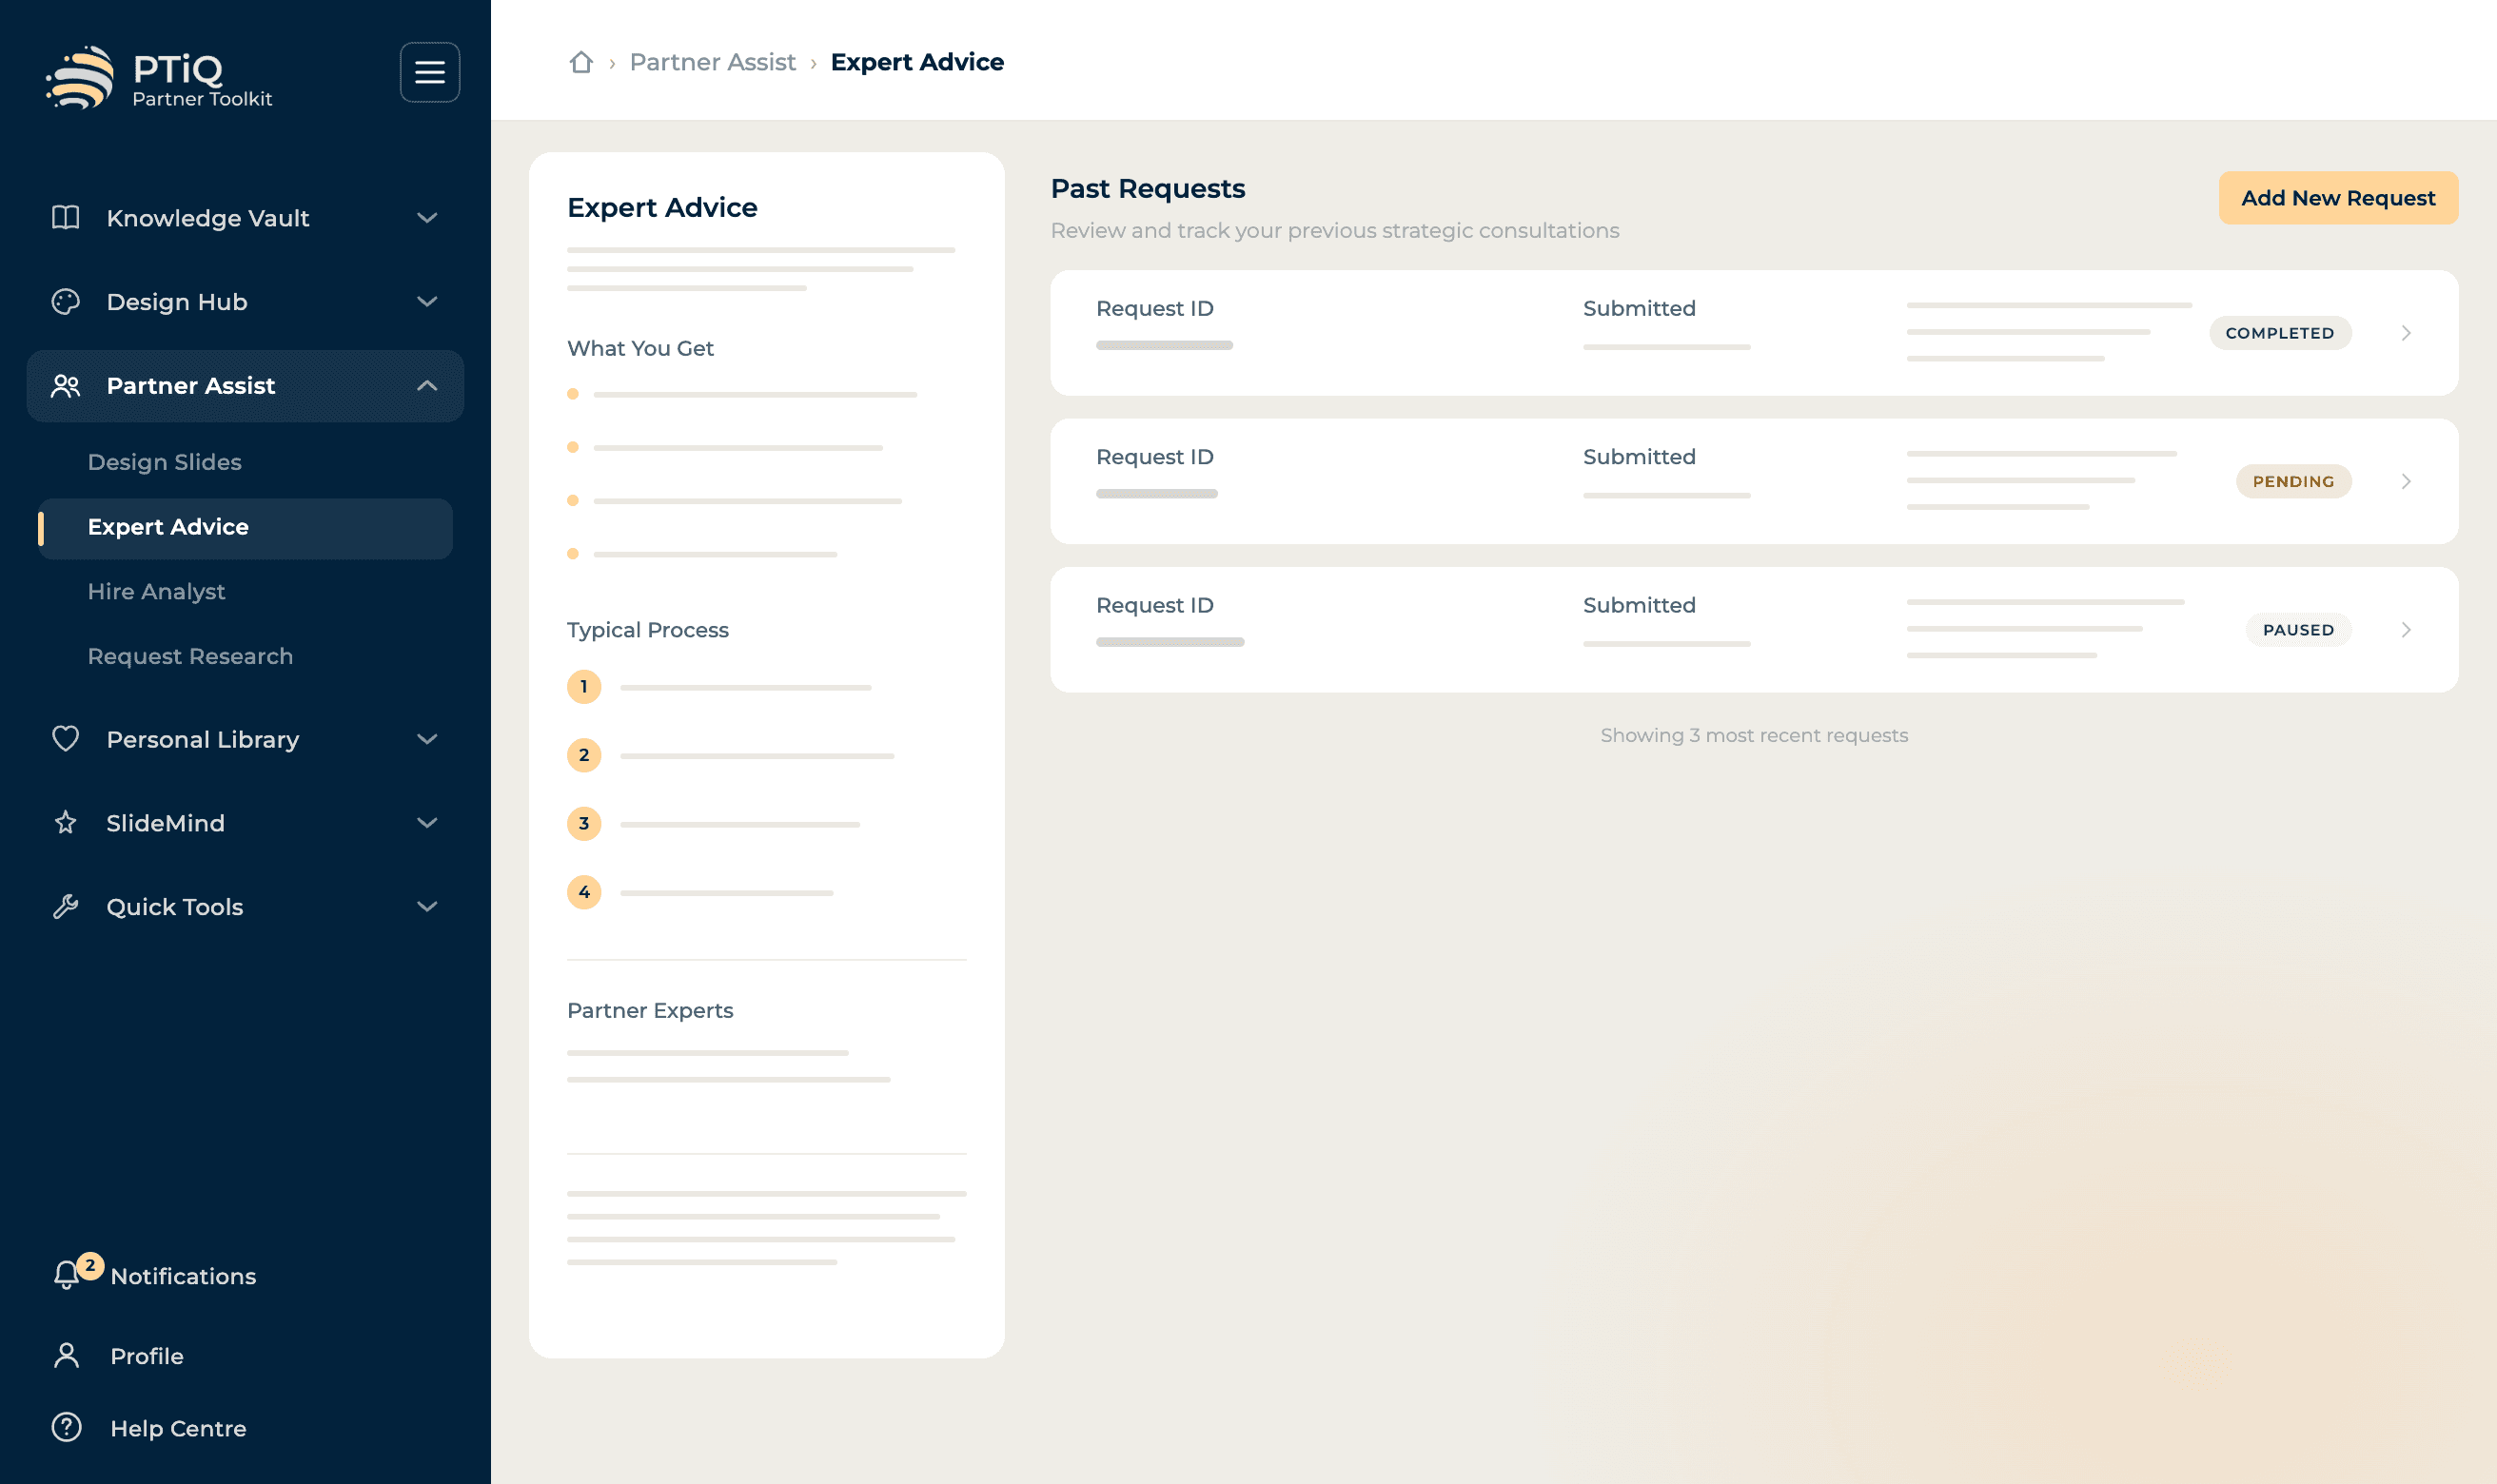This screenshot has height=1484, width=2497.
Task: Click the Add New Request button
Action: (x=2339, y=198)
